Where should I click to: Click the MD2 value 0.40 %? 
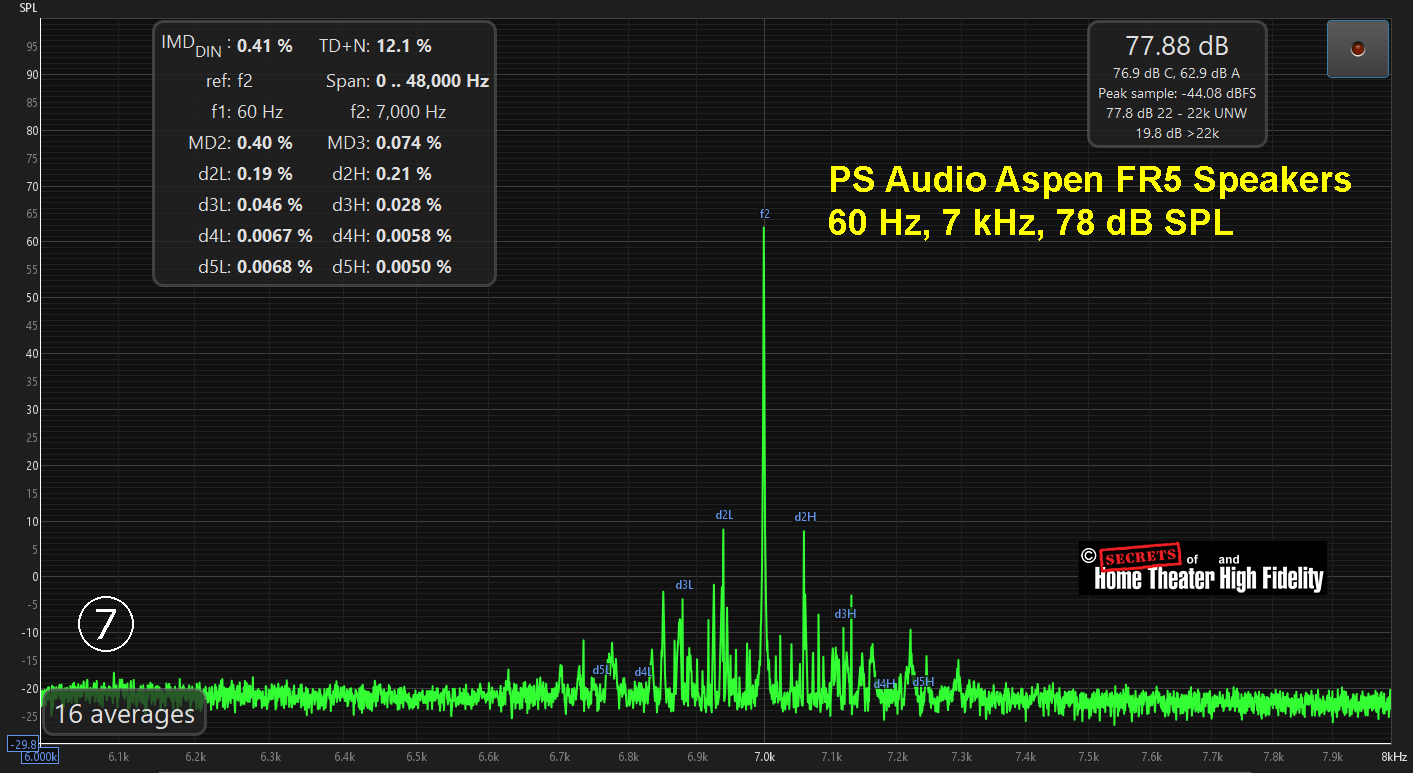[x=265, y=143]
